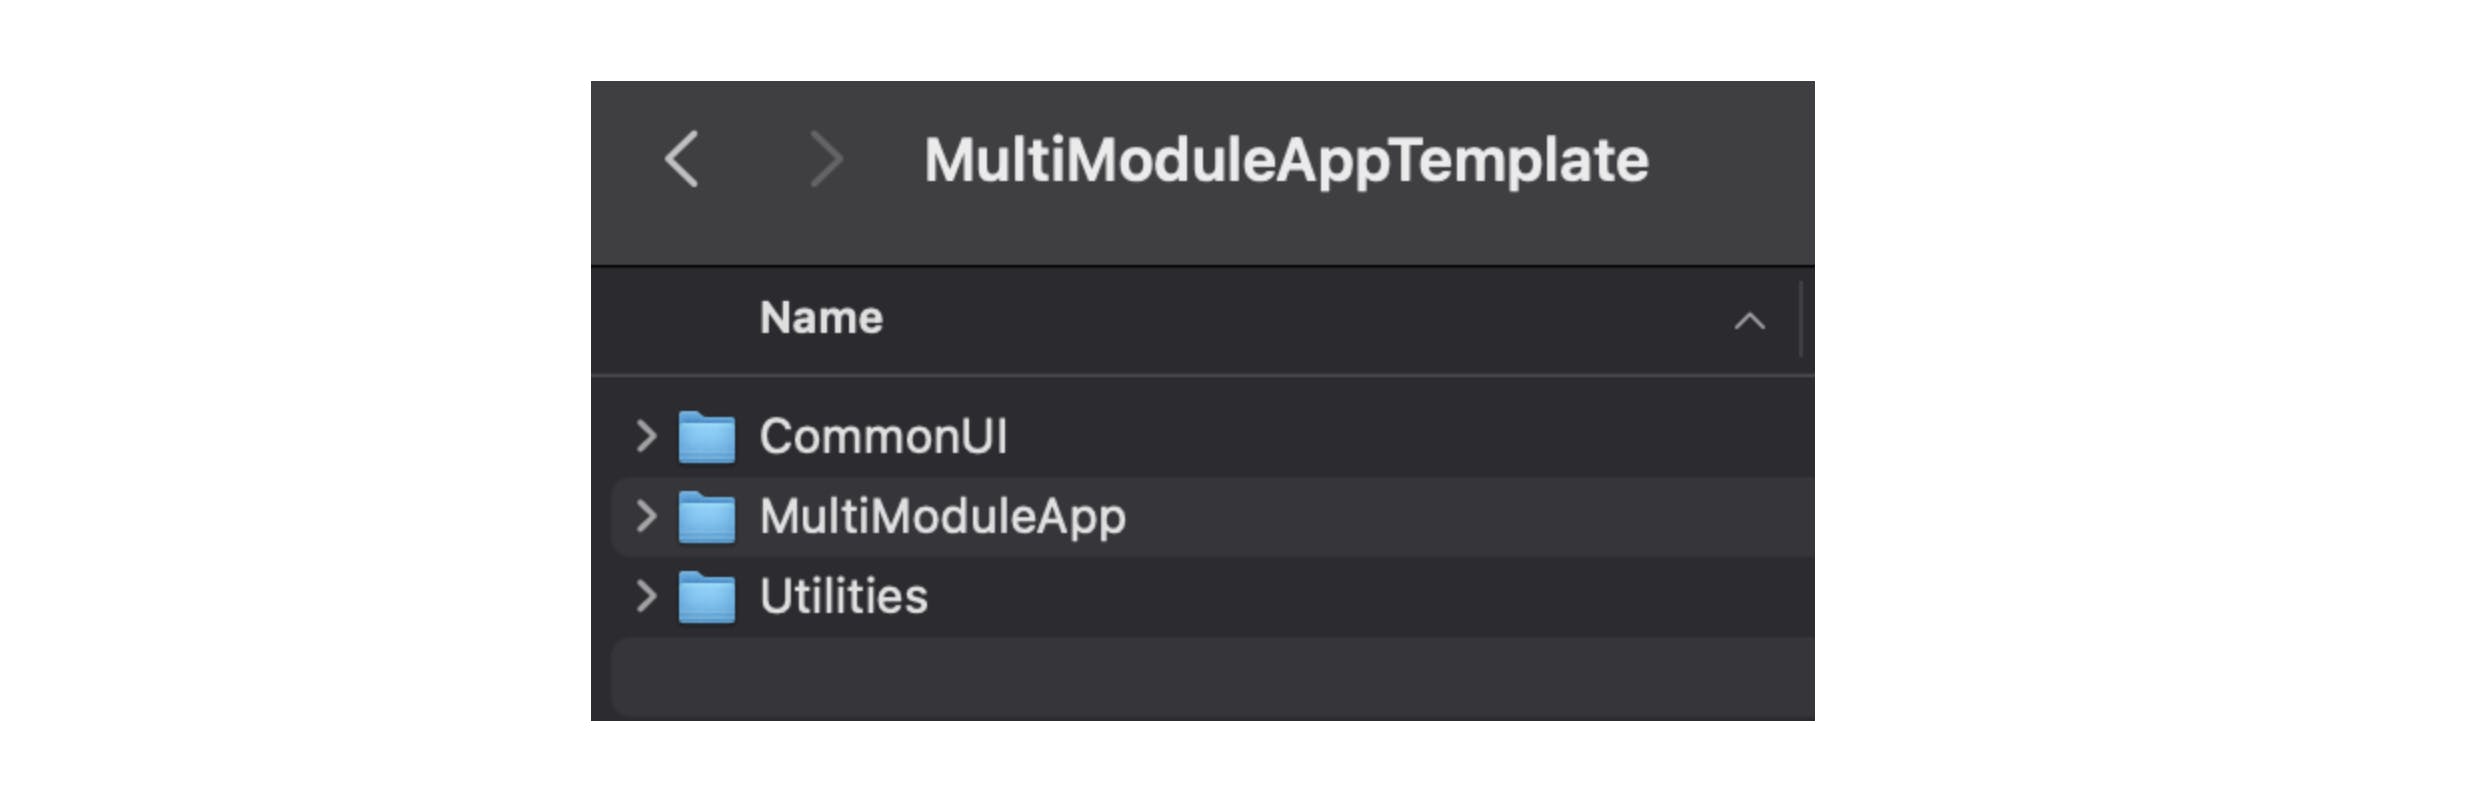
Task: Select the highlighted MultiModuleApp folder name
Action: (x=943, y=517)
